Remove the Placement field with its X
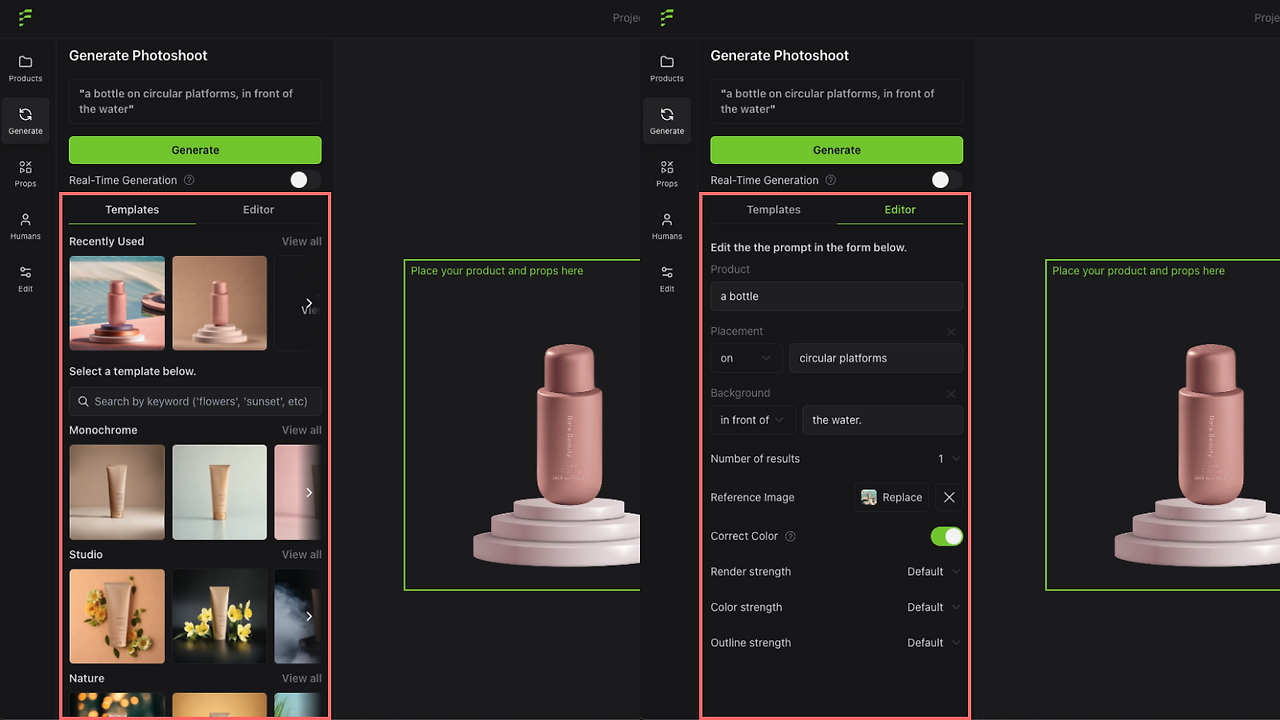The image size is (1280, 720). 951,332
